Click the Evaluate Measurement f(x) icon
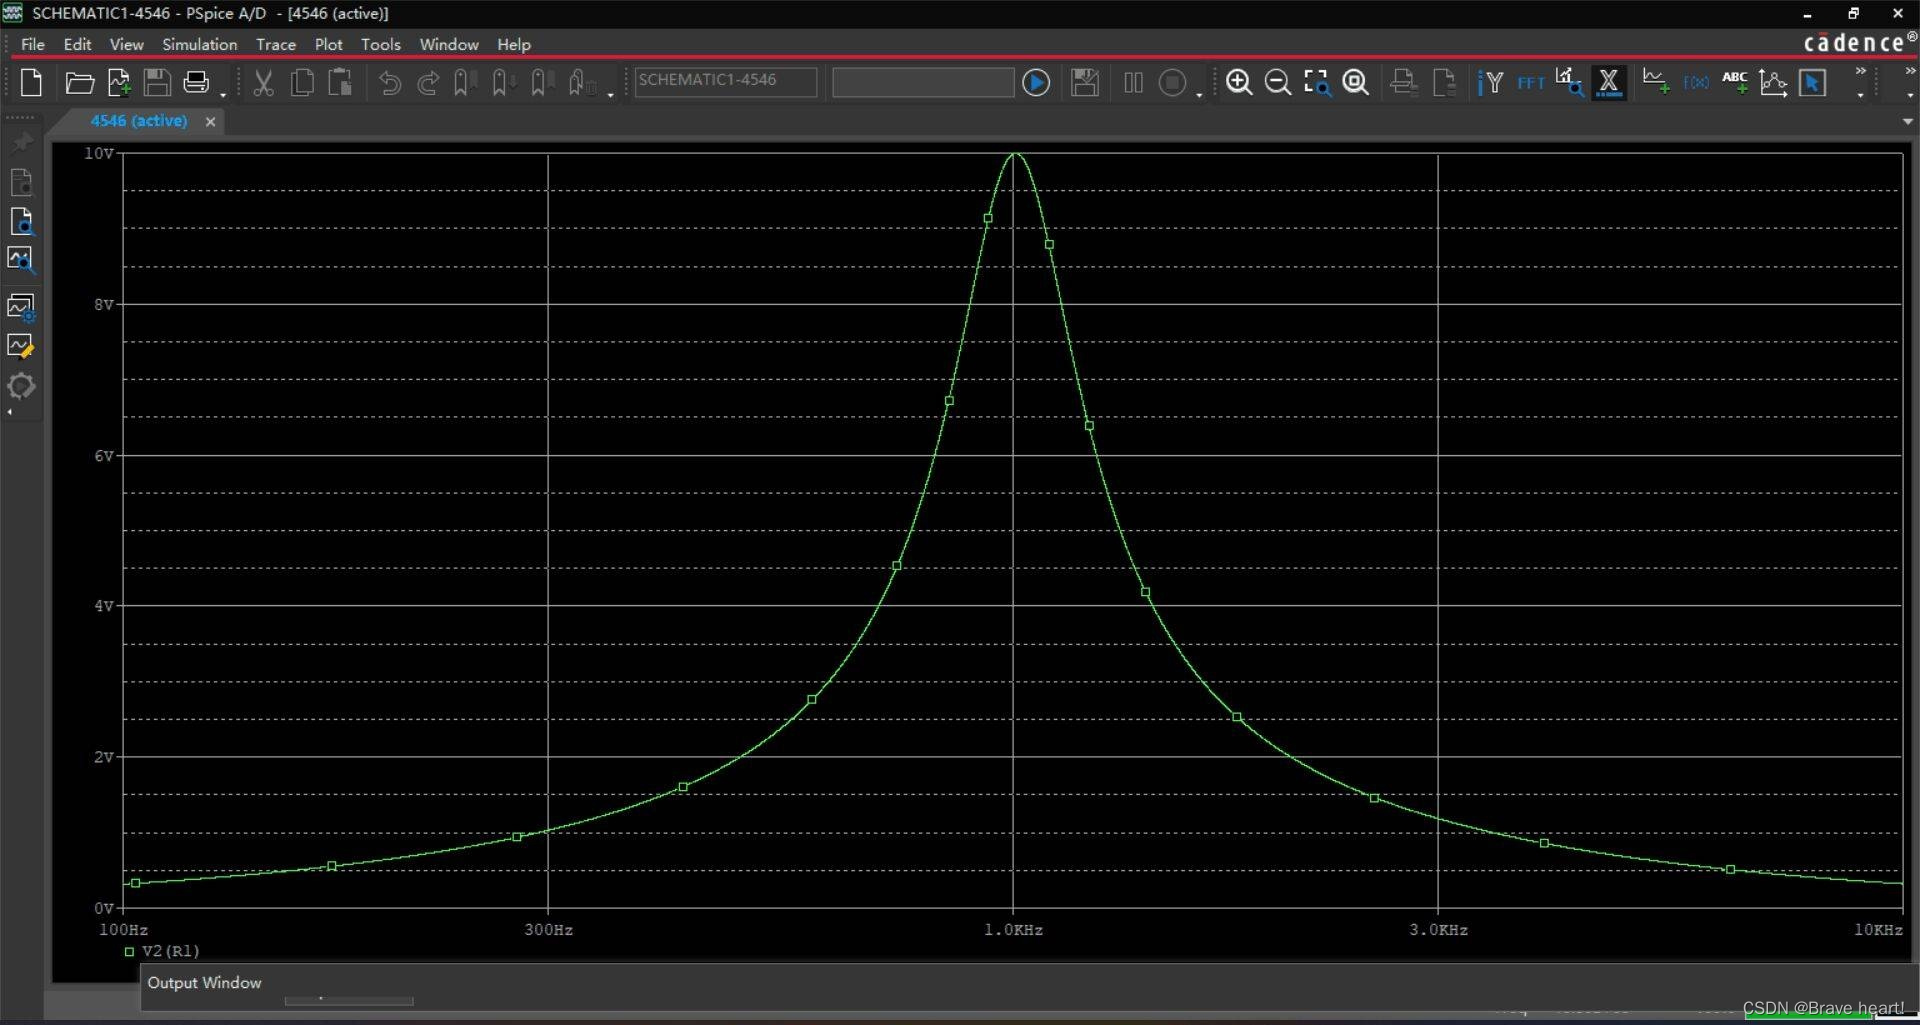The width and height of the screenshot is (1920, 1025). (1696, 82)
